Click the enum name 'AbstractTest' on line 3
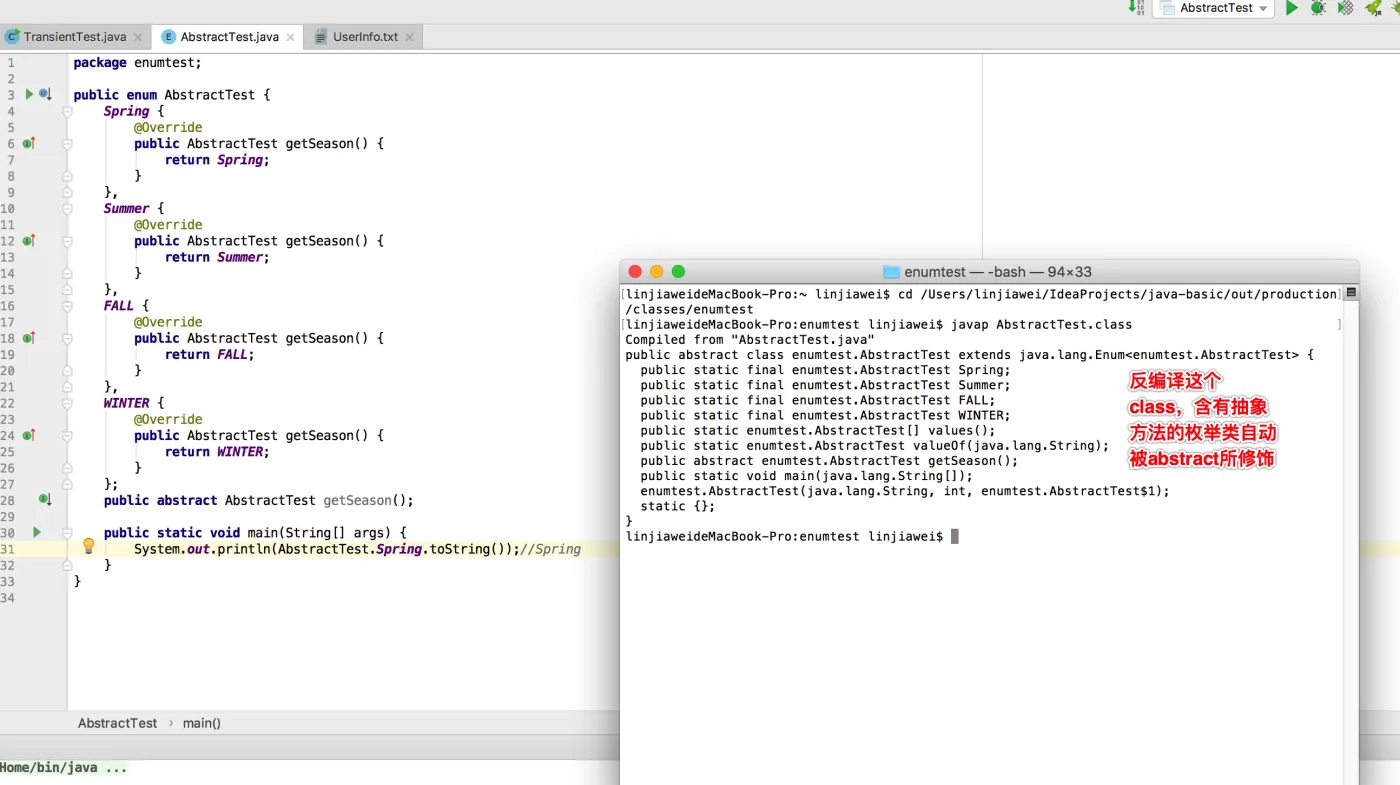 click(210, 95)
